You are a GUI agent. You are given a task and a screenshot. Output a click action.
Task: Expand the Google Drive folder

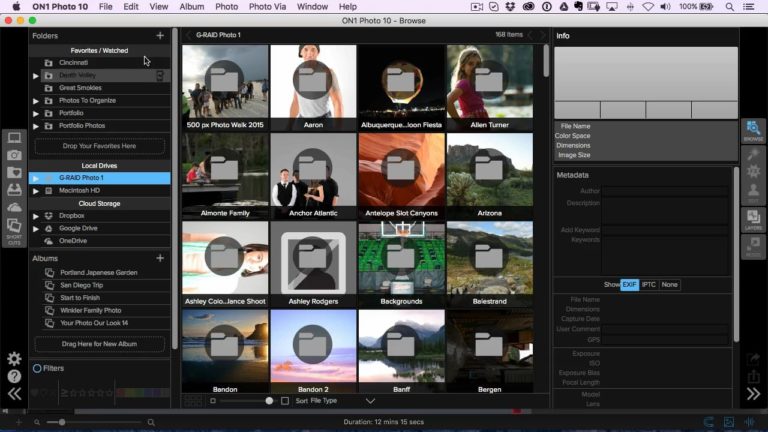36,229
